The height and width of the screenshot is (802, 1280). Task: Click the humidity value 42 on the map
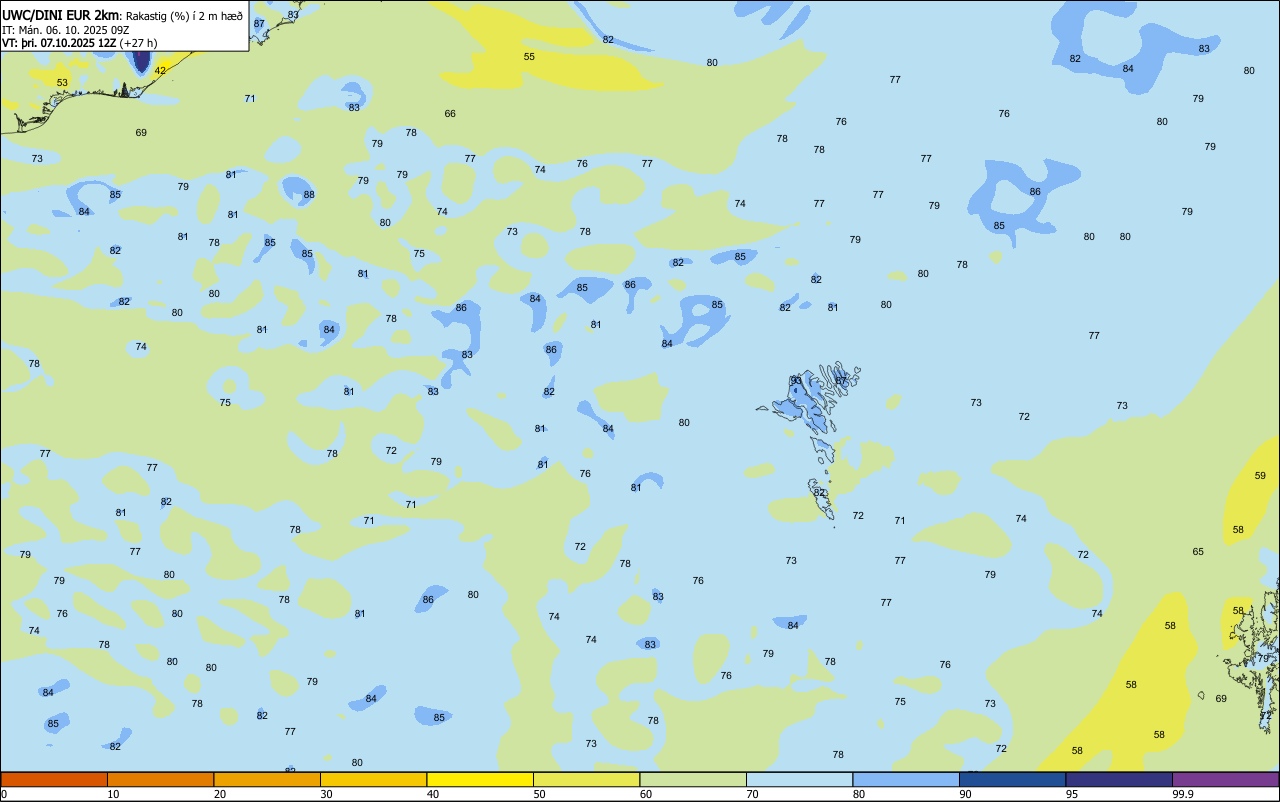point(160,70)
